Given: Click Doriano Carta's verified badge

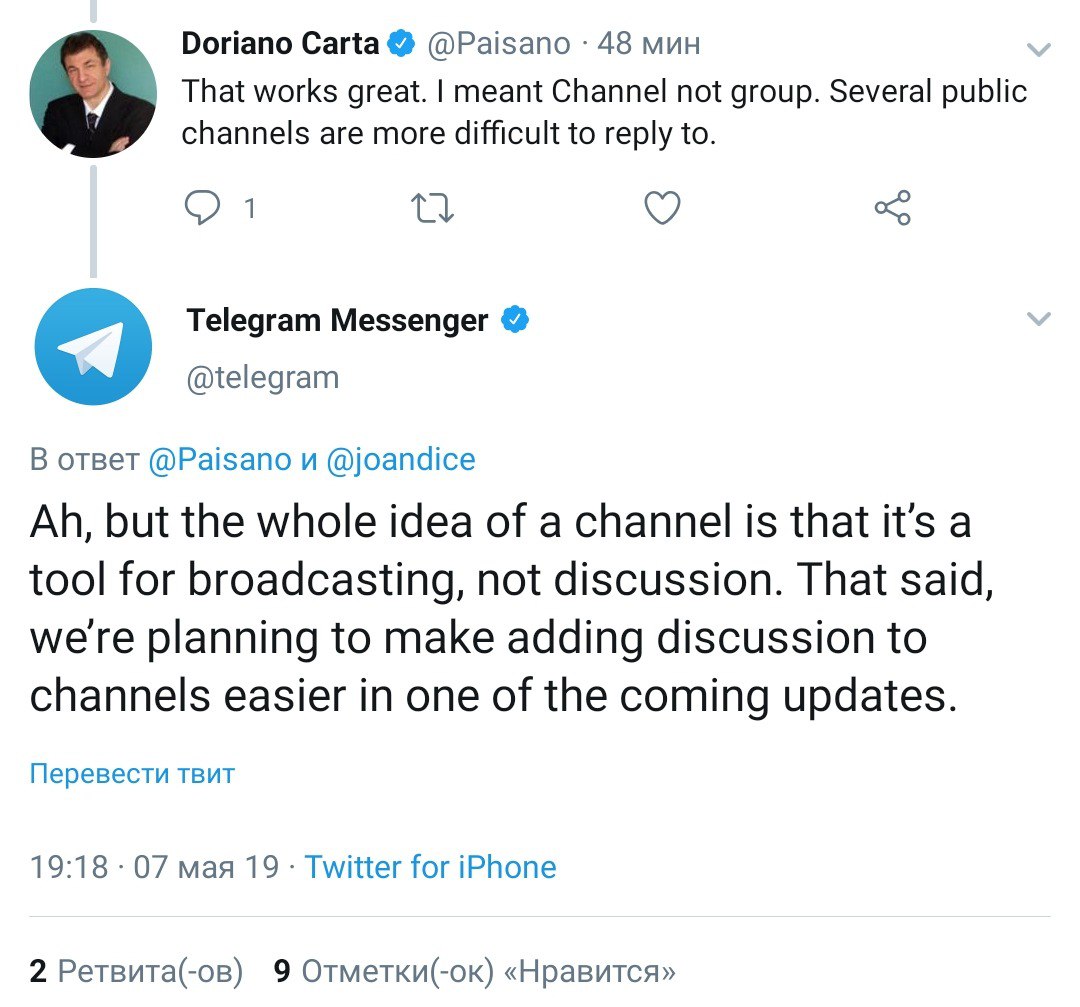Looking at the screenshot, I should pyautogui.click(x=402, y=44).
